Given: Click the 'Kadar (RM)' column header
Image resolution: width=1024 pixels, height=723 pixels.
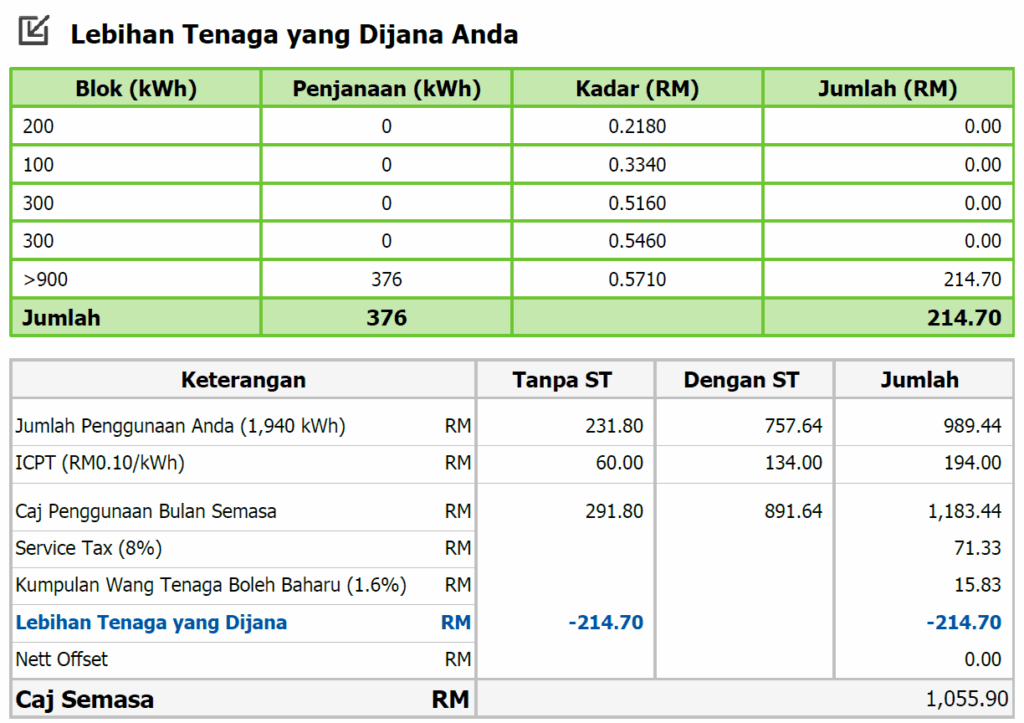Looking at the screenshot, I should (637, 88).
